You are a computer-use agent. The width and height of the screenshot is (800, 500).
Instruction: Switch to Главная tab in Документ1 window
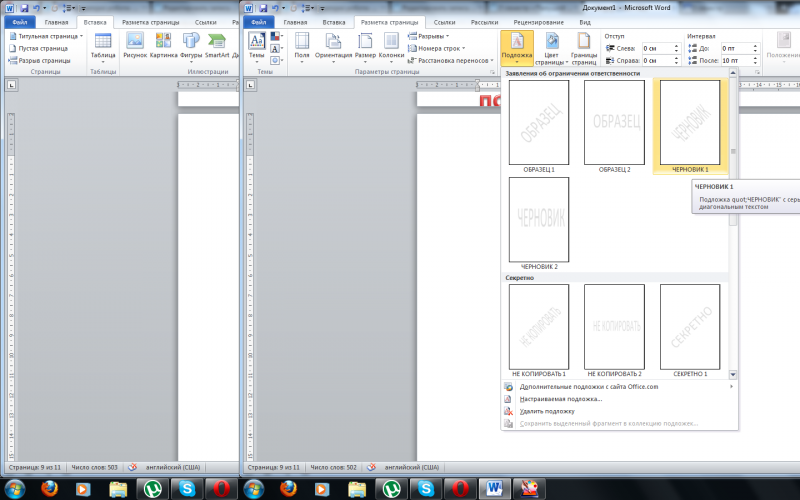click(295, 22)
